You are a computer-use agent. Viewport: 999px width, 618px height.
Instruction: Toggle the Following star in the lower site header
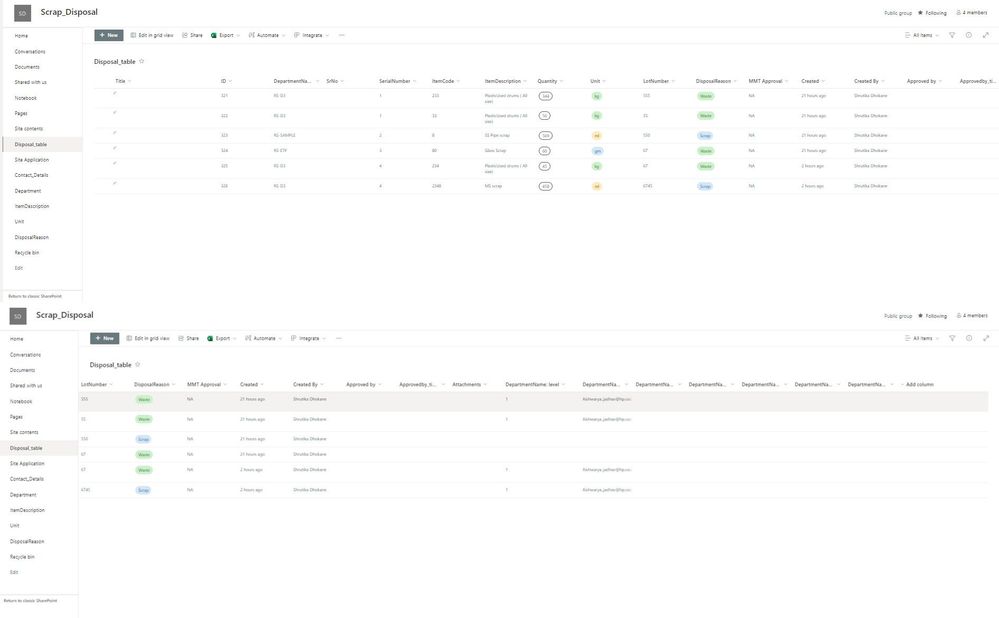click(x=920, y=316)
